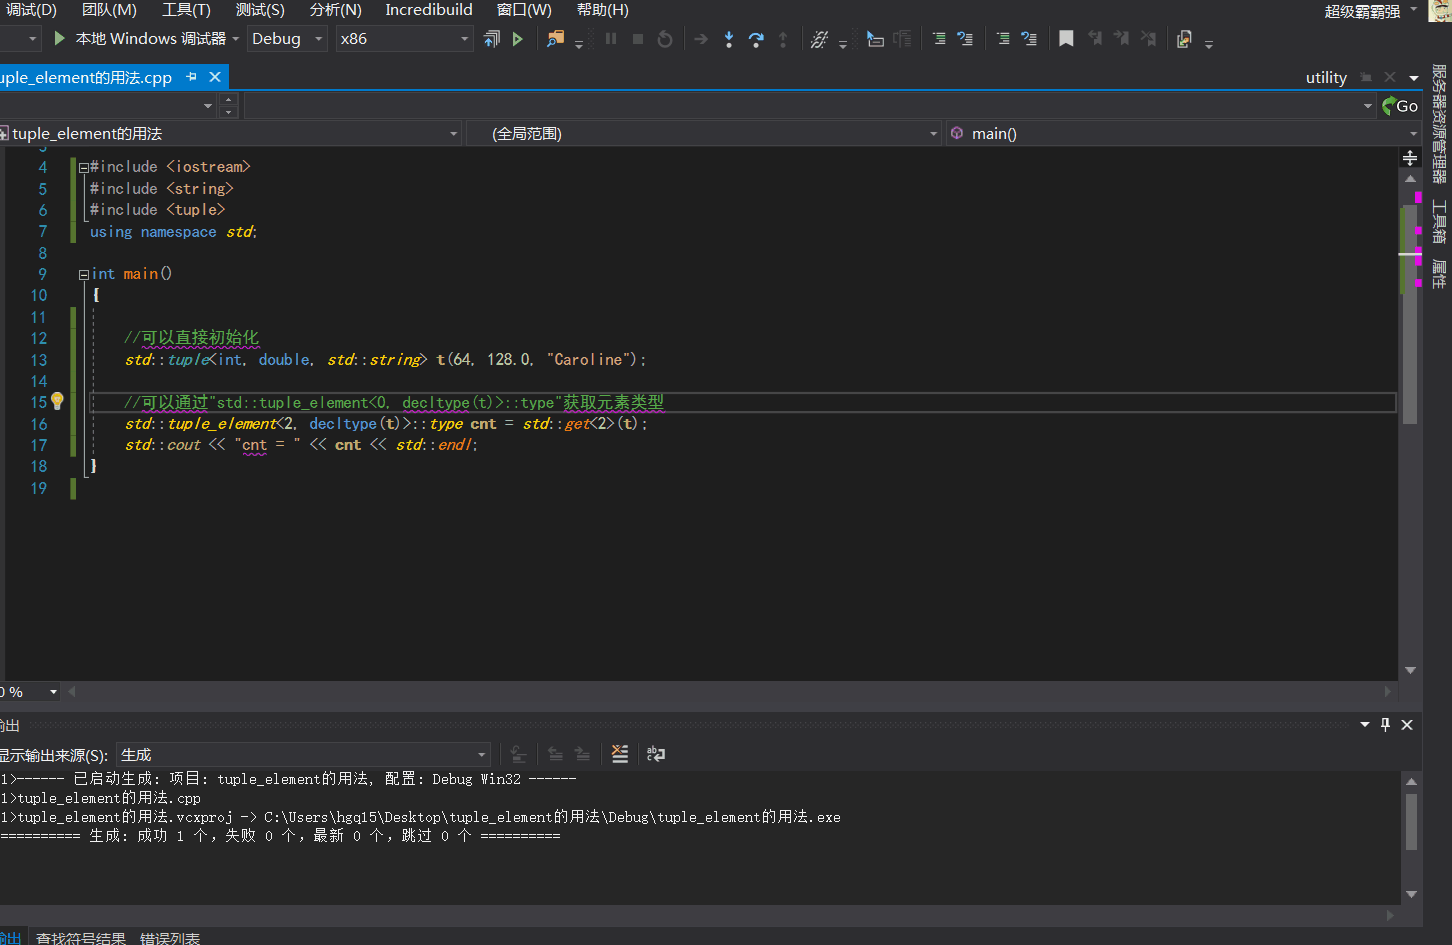The width and height of the screenshot is (1452, 945).
Task: Open the (全局范围) scope dropdown
Action: (705, 133)
